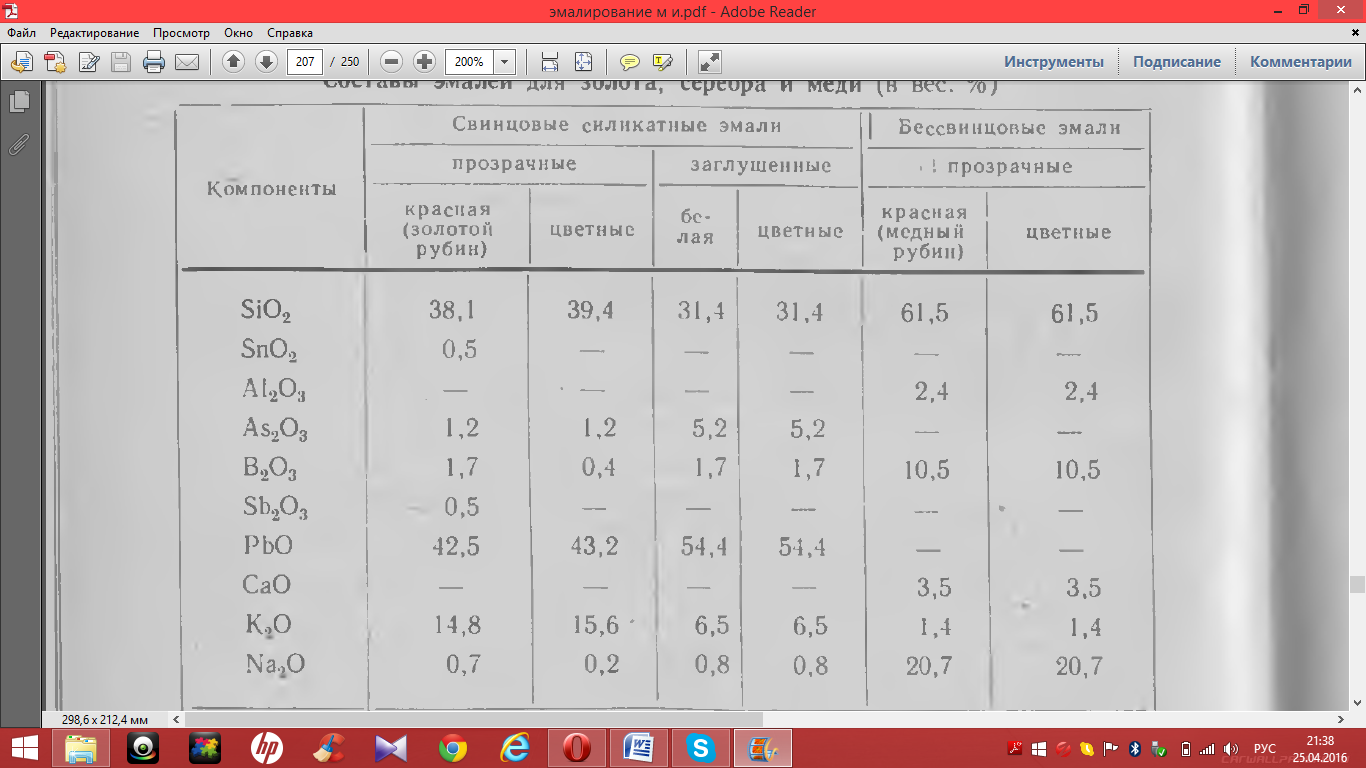Open the Комментарии pane
This screenshot has height=768, width=1366.
click(1301, 62)
